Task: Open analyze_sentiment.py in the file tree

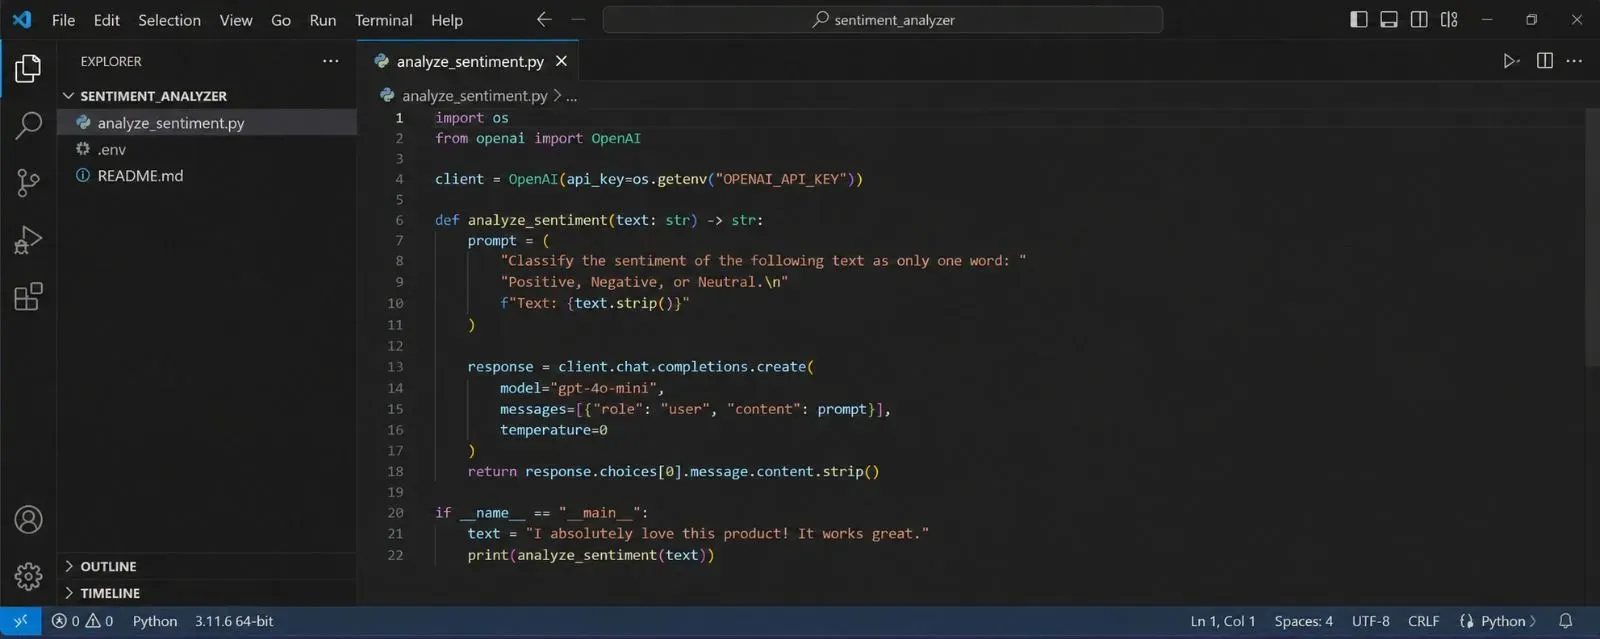Action: pyautogui.click(x=207, y=123)
